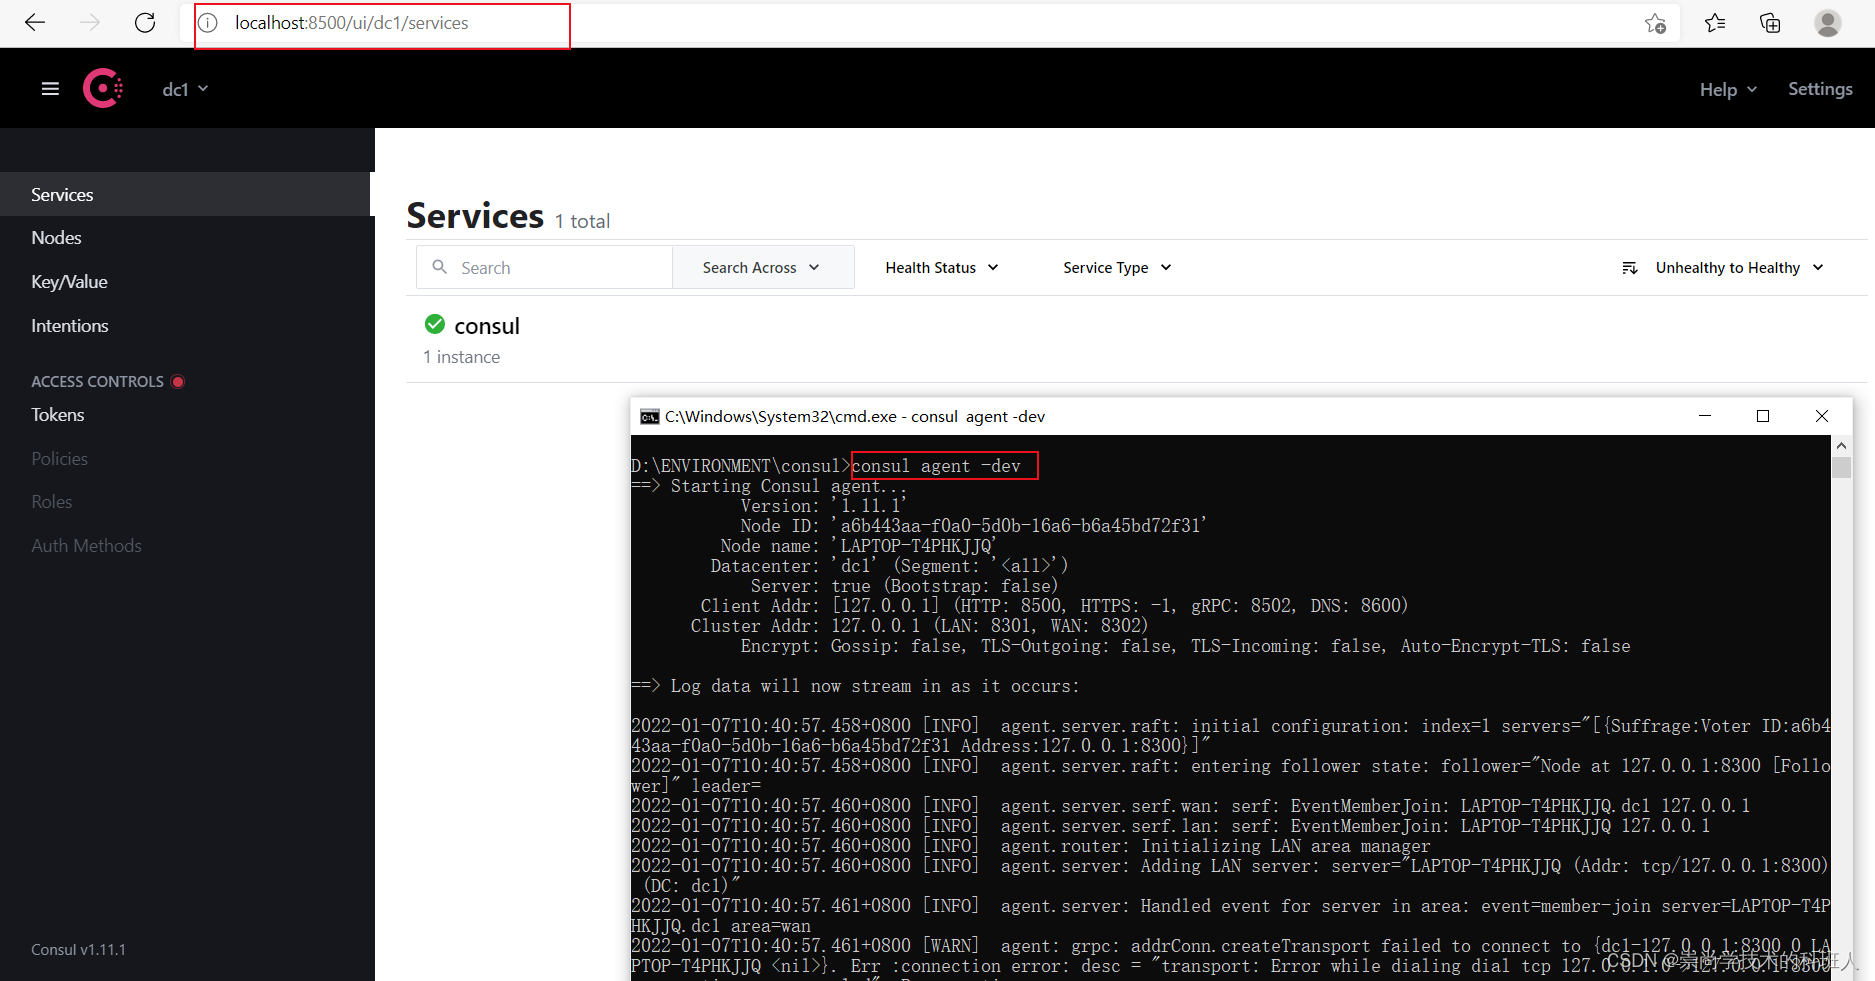Click the Version 1.11.1 line in cmd
This screenshot has height=981, width=1875.
(x=823, y=506)
